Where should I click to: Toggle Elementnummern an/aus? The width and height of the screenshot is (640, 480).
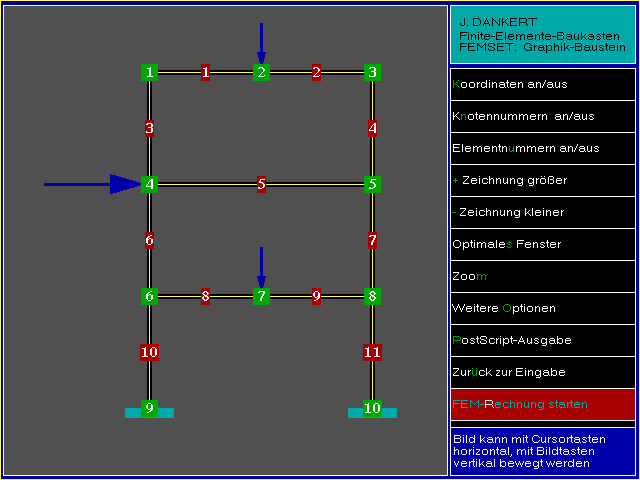pyautogui.click(x=542, y=148)
